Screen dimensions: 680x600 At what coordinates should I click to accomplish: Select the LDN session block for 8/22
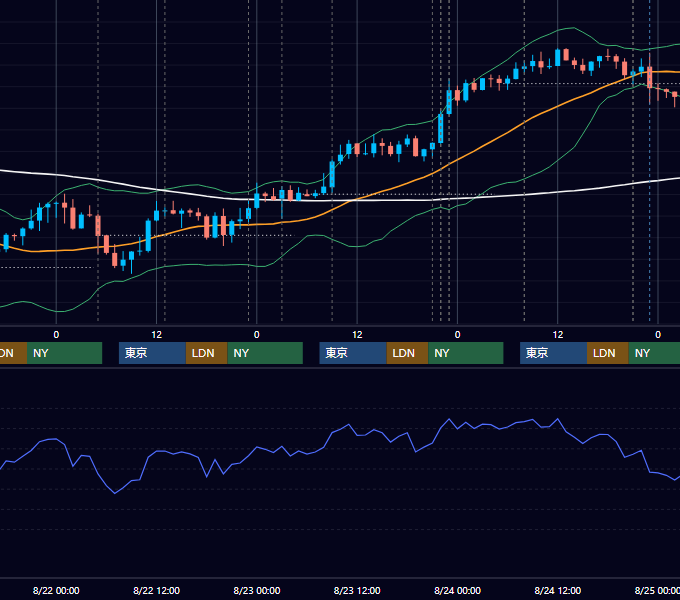click(206, 353)
